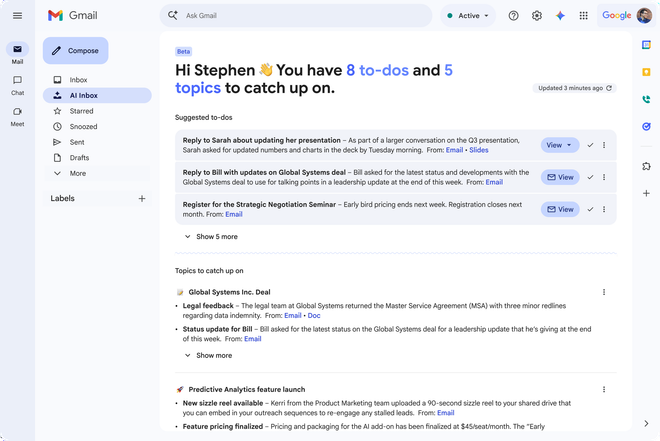The height and width of the screenshot is (441, 660).
Task: Open options for Global Systems Inc. Deal topic
Action: point(604,292)
